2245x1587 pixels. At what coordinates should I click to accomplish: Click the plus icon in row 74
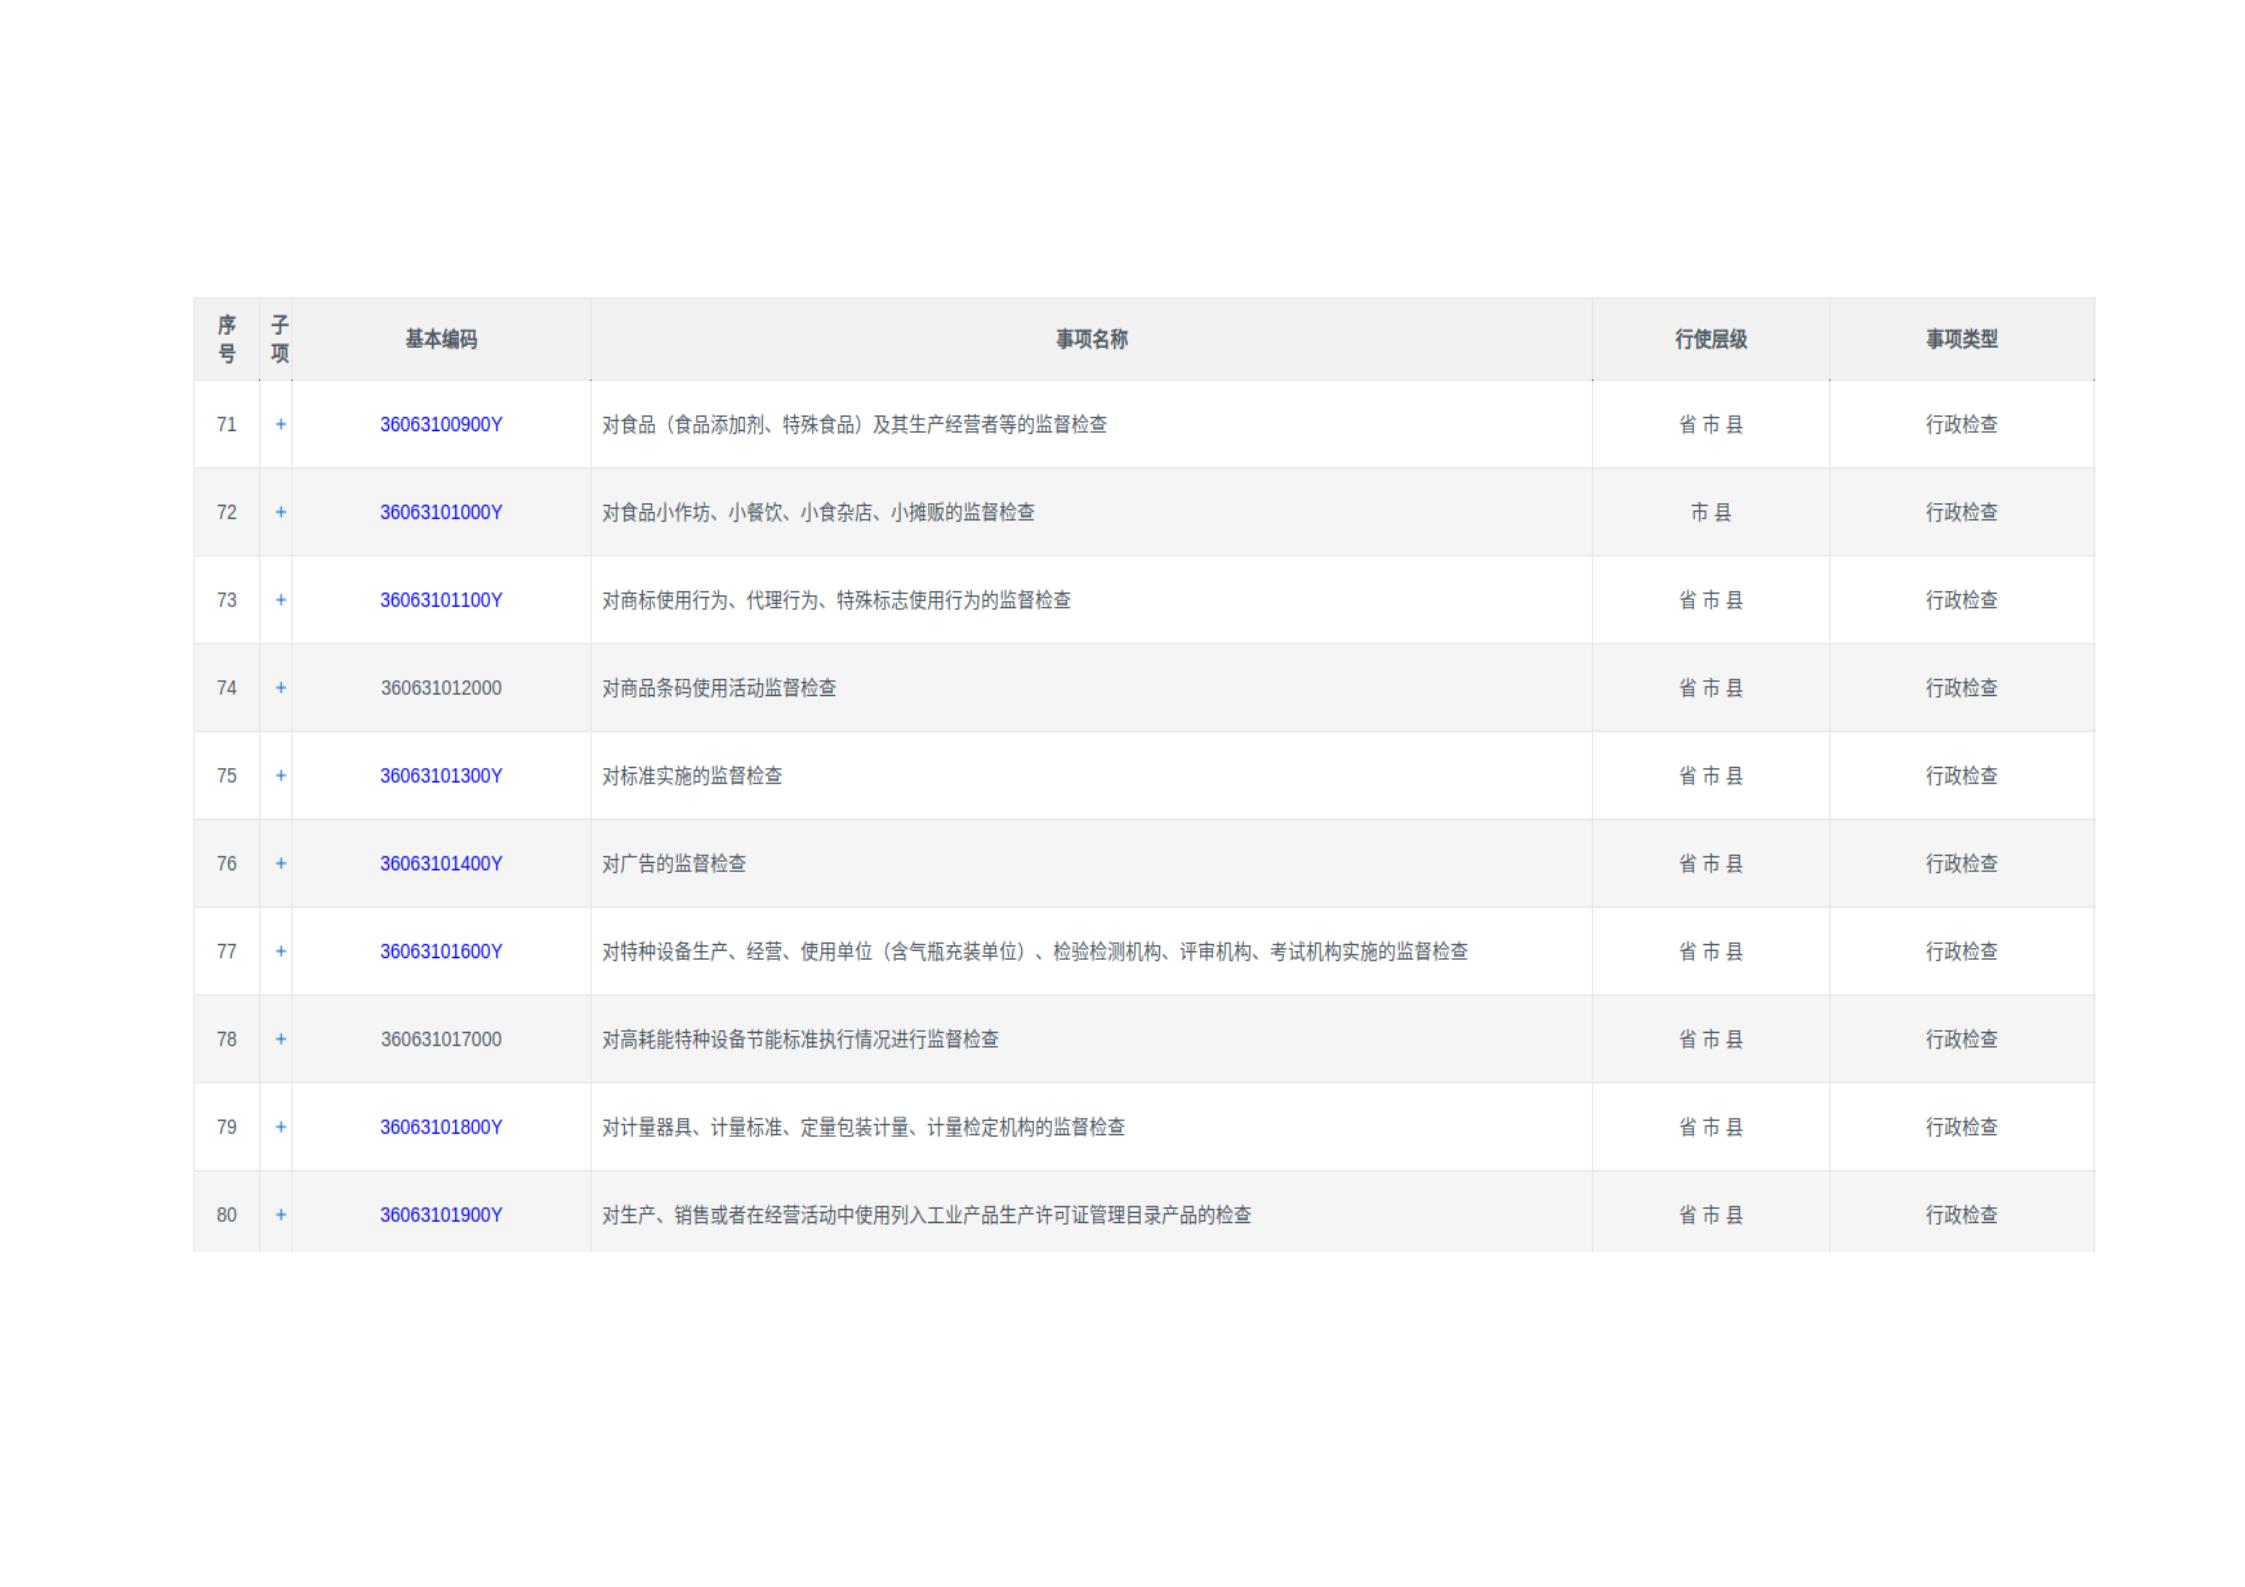tap(281, 688)
